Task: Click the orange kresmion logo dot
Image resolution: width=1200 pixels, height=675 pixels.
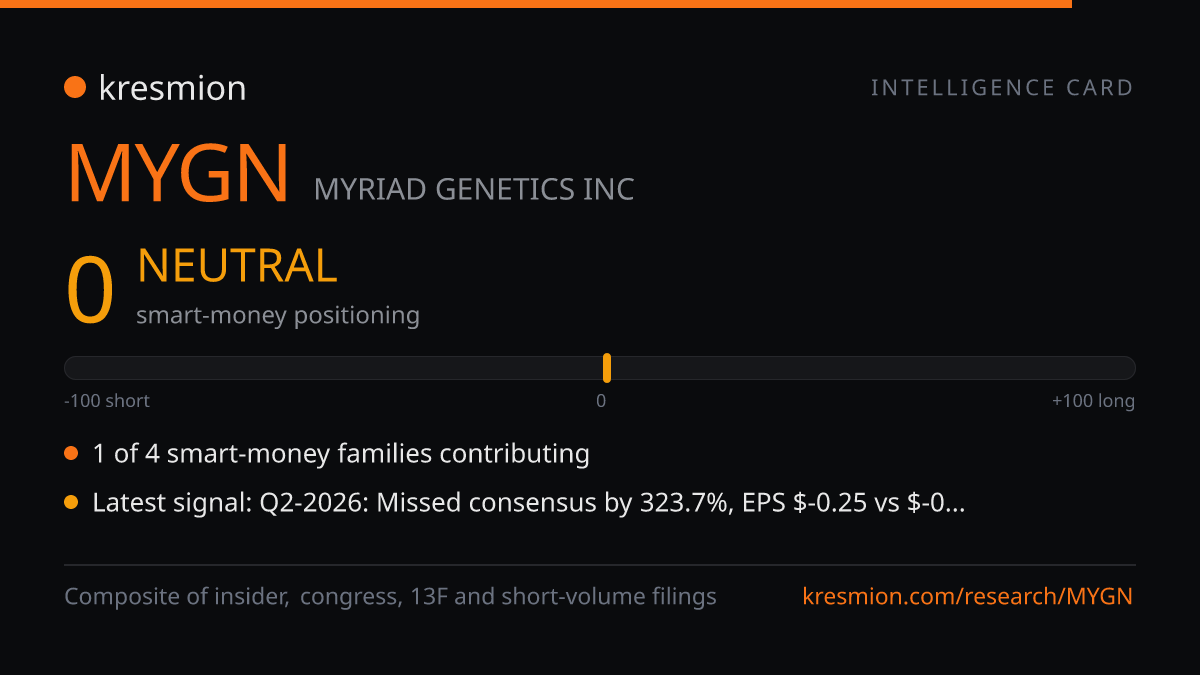Action: pos(75,88)
